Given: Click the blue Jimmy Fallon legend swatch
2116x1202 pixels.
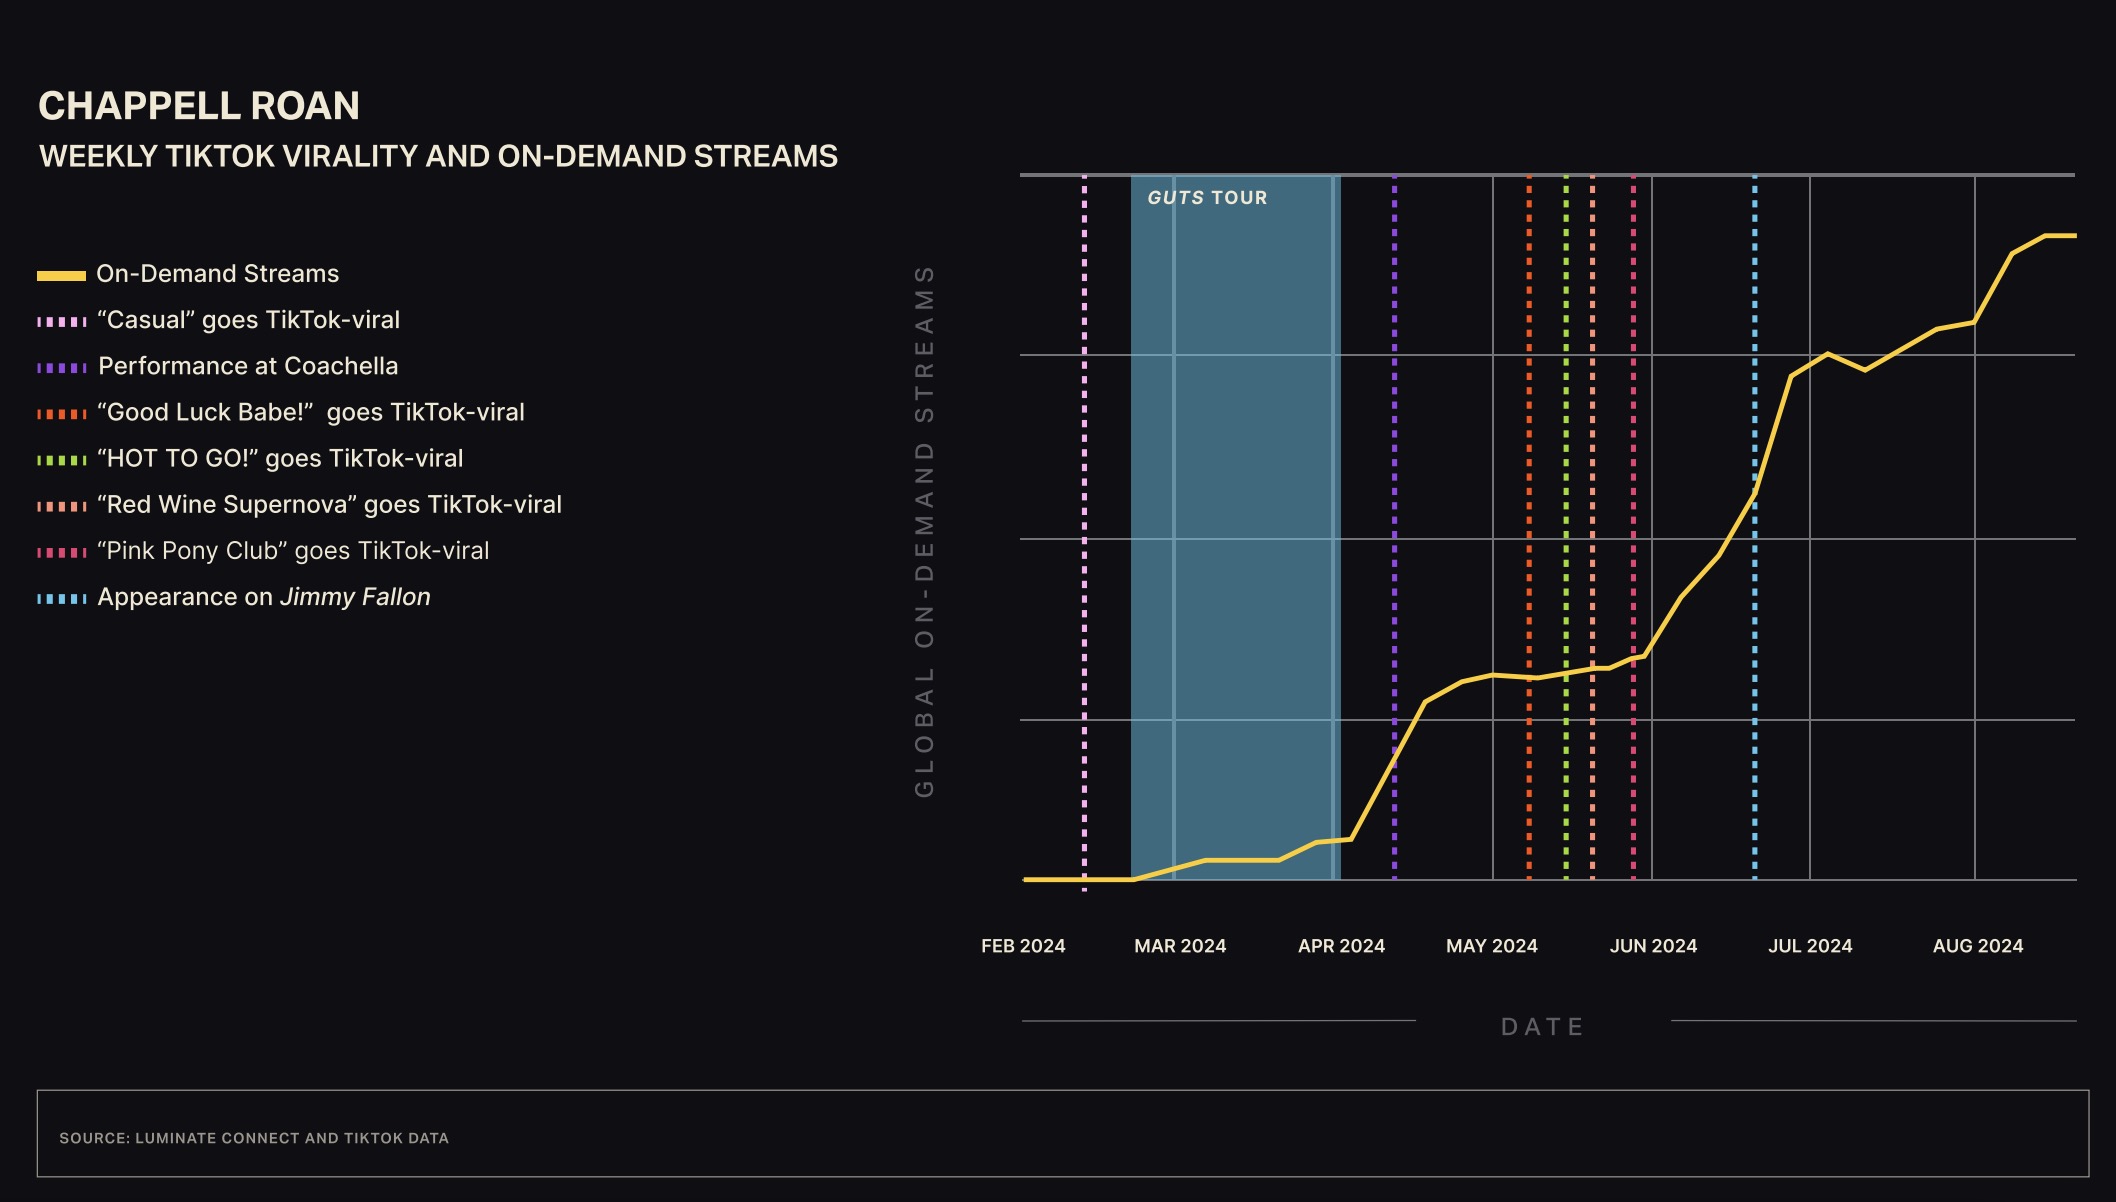Looking at the screenshot, I should click(61, 599).
